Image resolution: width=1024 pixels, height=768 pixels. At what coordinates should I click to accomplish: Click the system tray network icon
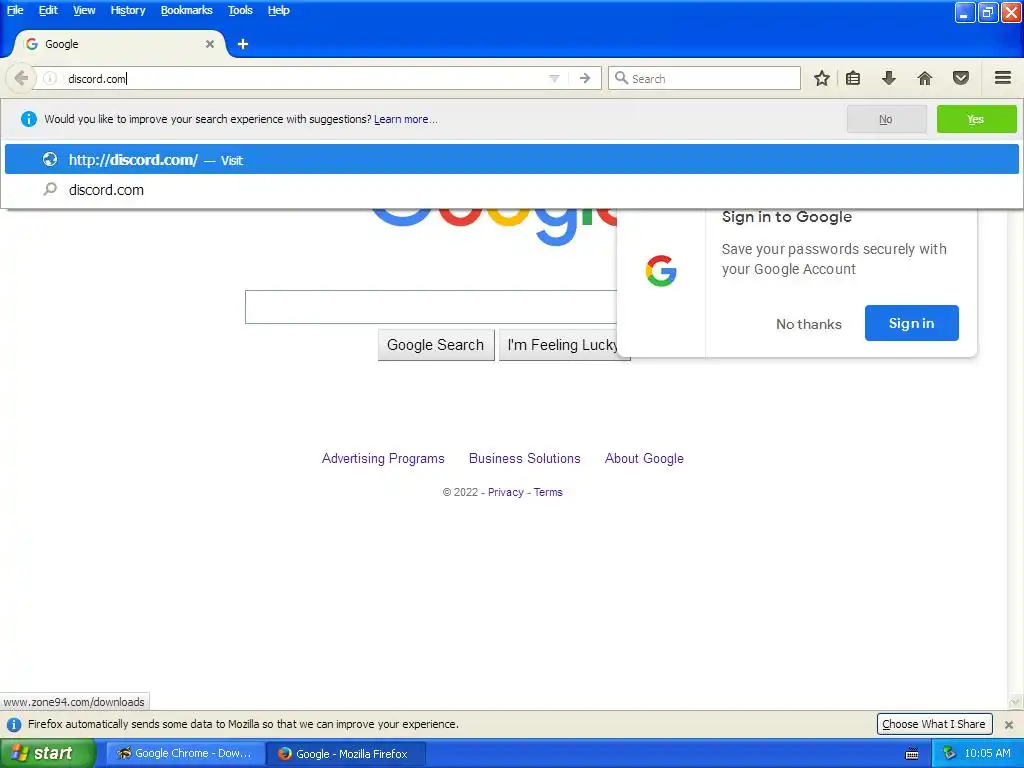coord(949,754)
